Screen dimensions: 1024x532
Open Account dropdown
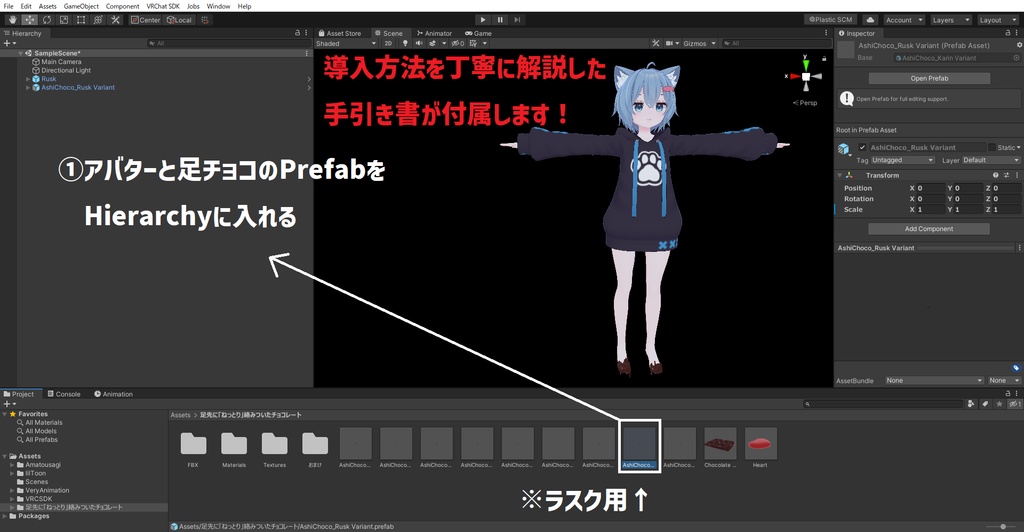coord(904,20)
